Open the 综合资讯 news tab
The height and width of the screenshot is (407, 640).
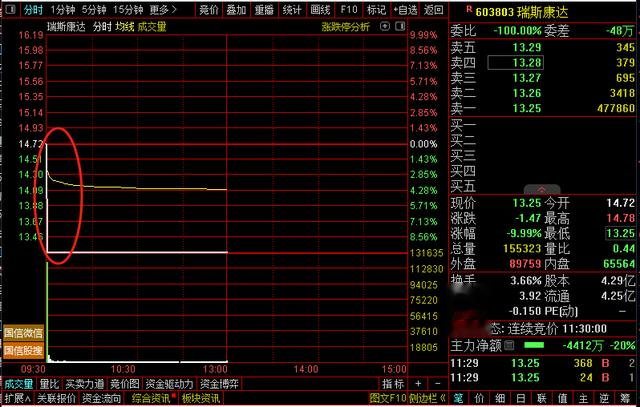pyautogui.click(x=152, y=398)
